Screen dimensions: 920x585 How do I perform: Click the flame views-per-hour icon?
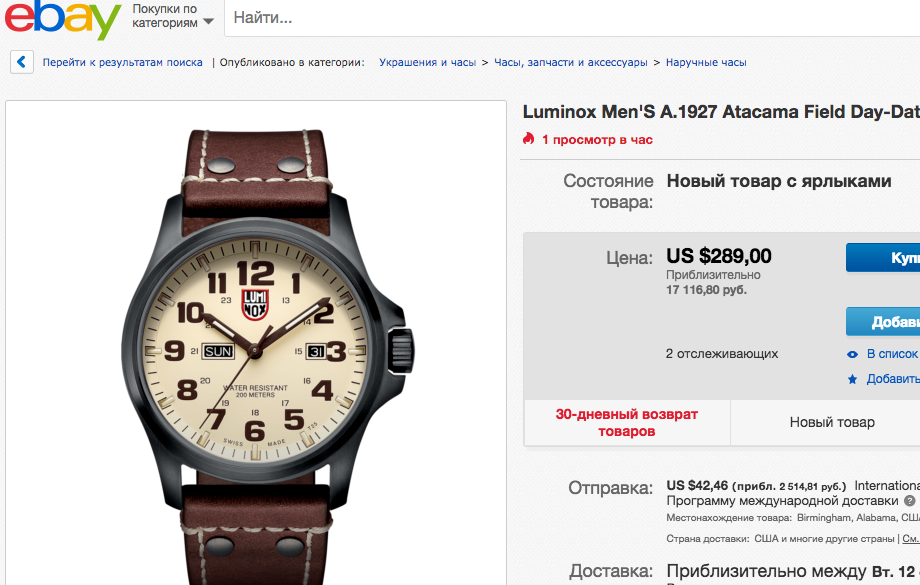coord(529,139)
